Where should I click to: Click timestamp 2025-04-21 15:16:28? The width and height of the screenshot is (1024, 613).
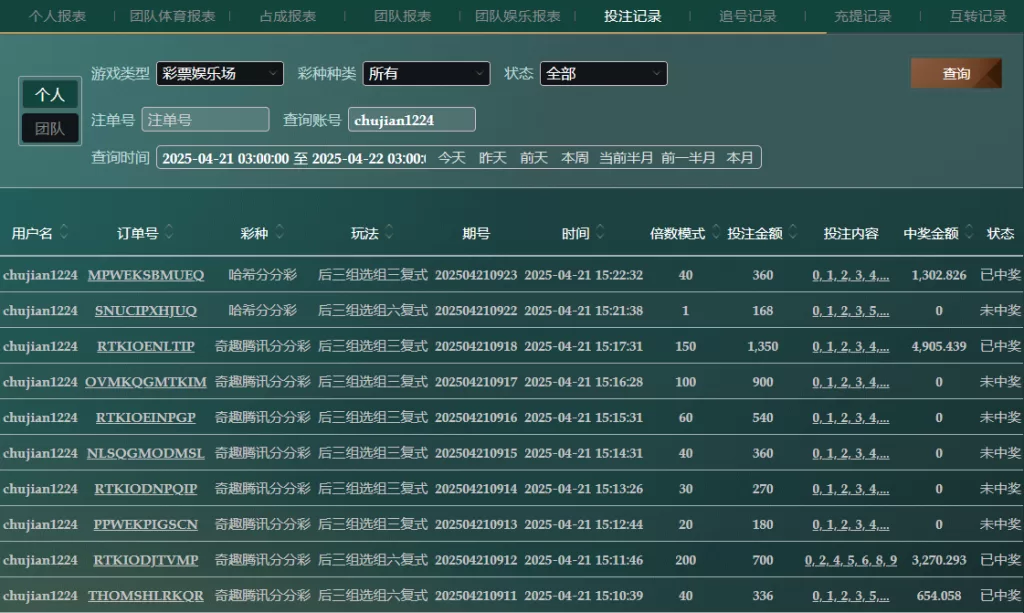pos(584,382)
